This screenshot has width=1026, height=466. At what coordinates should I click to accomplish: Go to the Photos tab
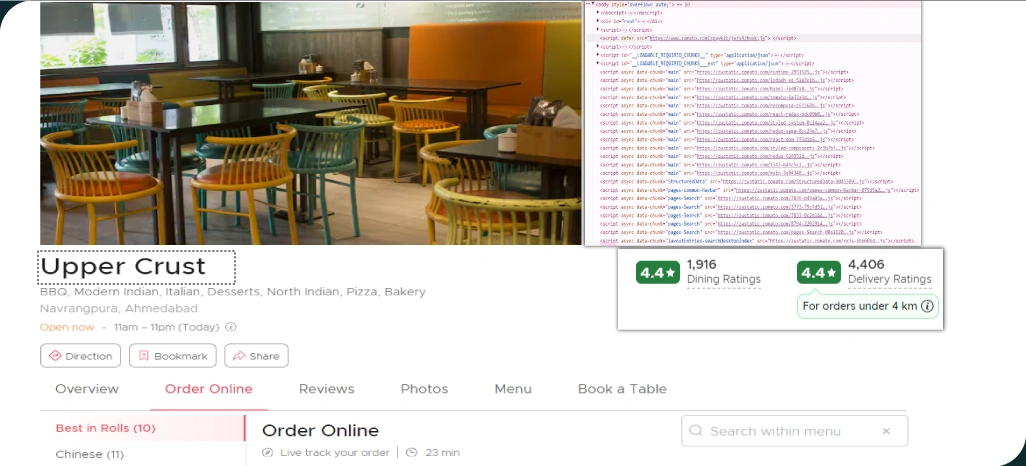(x=424, y=389)
